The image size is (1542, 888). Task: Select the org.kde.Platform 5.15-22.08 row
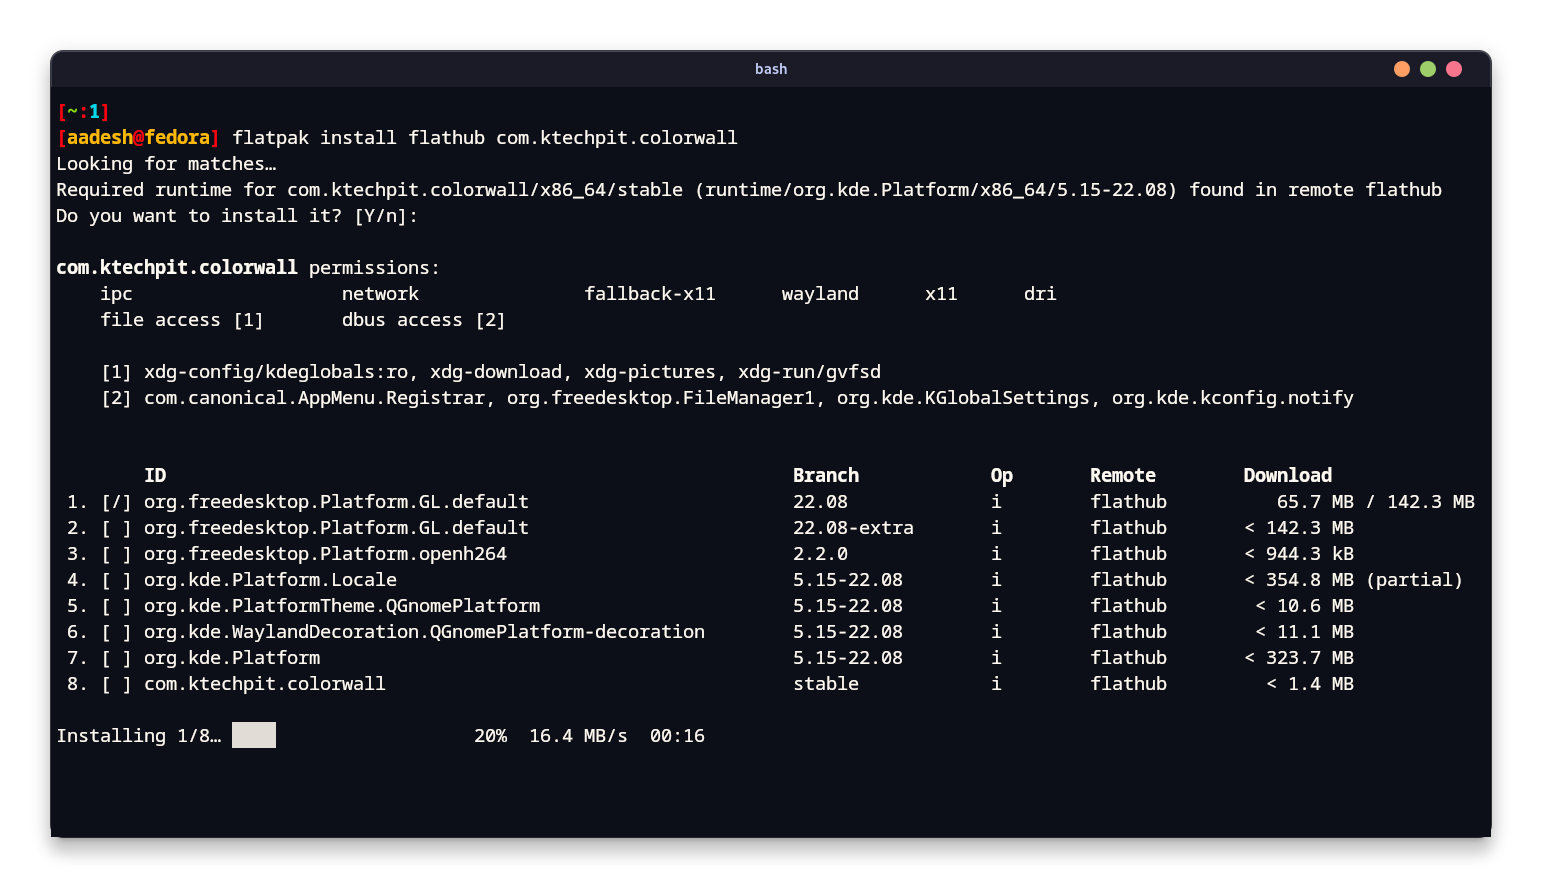coord(116,657)
